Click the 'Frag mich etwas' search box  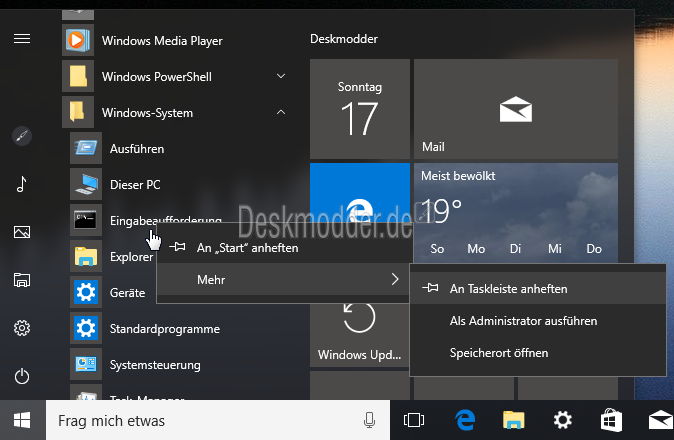218,420
